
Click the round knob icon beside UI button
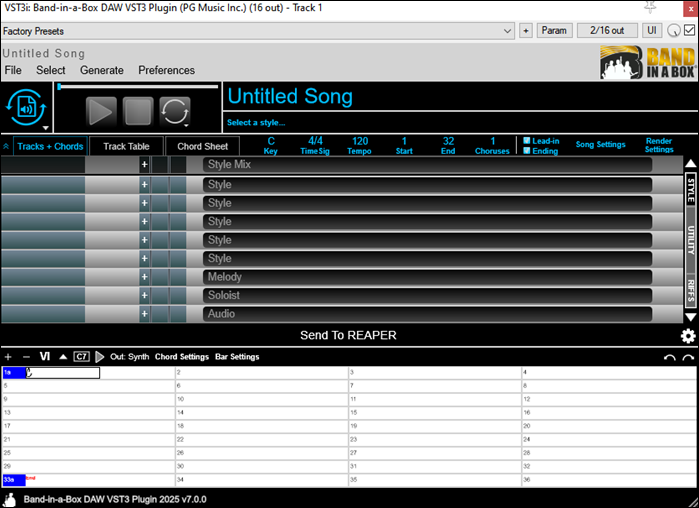pyautogui.click(x=674, y=30)
